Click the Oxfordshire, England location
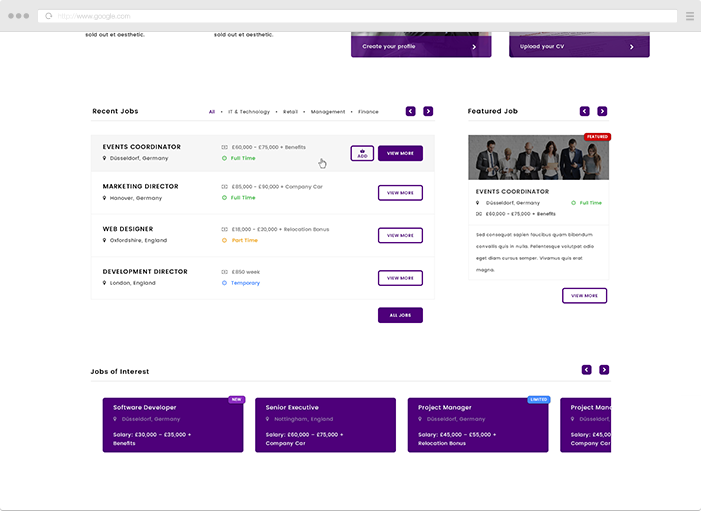The width and height of the screenshot is (701, 511). [138, 241]
